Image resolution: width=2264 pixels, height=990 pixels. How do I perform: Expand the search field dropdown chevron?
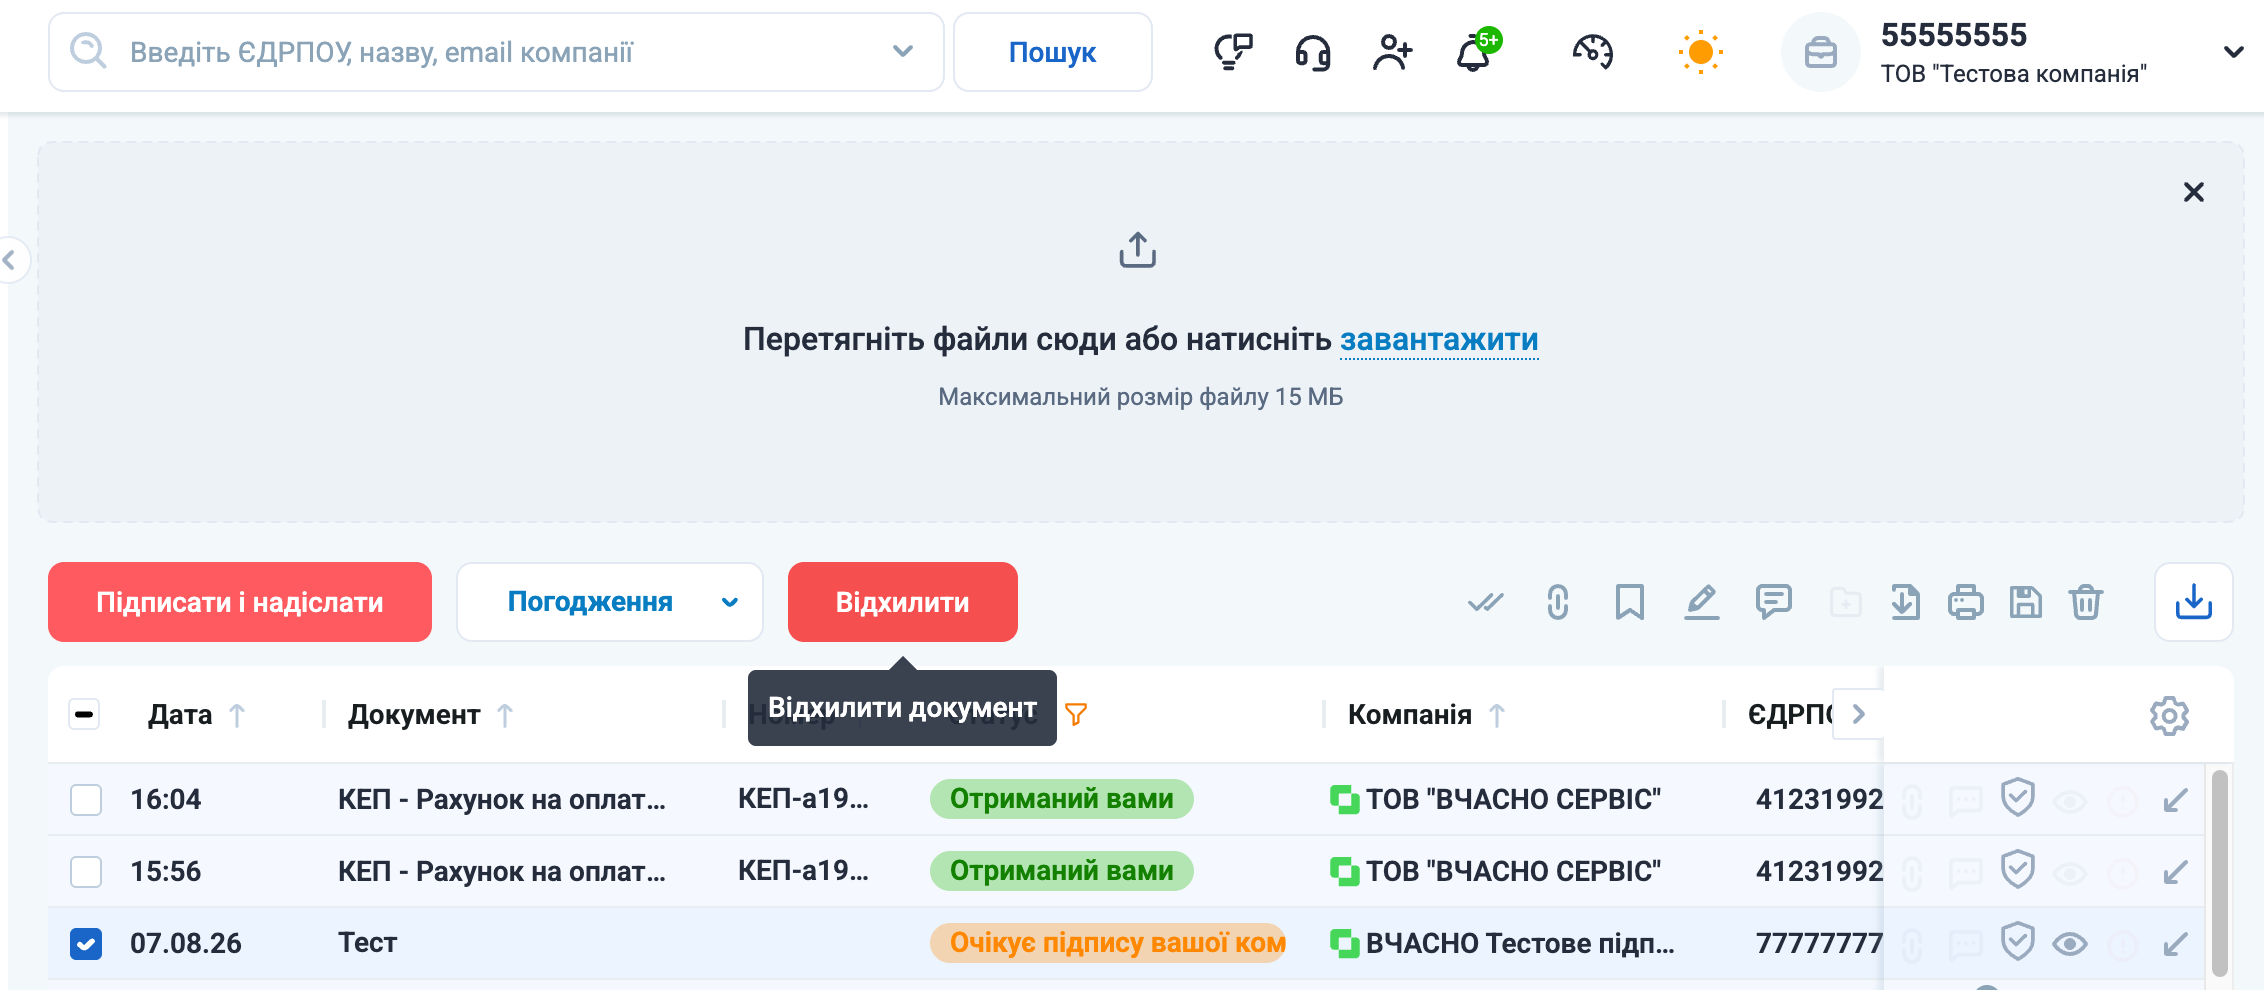[903, 51]
